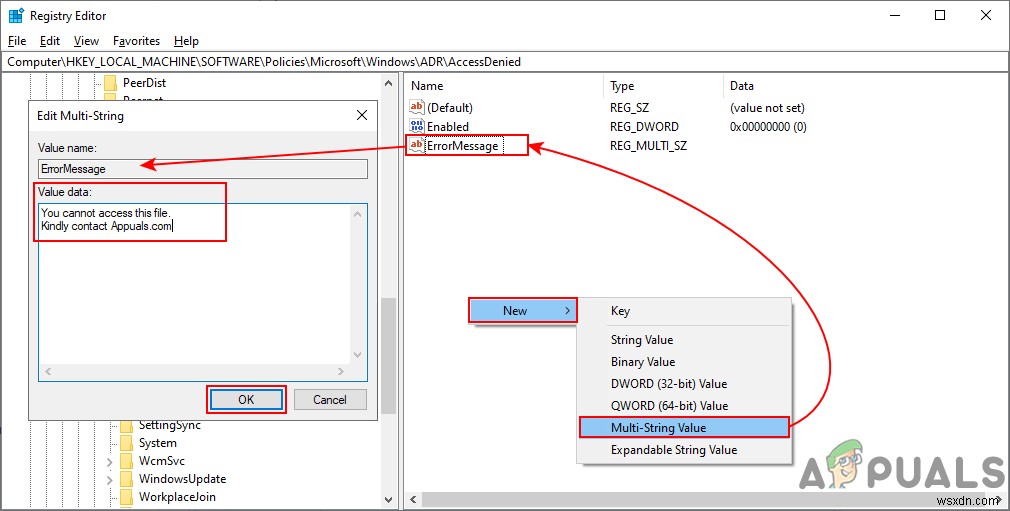Click value data horizontal scroll right arrow
This screenshot has width=1010, height=511.
pos(341,372)
